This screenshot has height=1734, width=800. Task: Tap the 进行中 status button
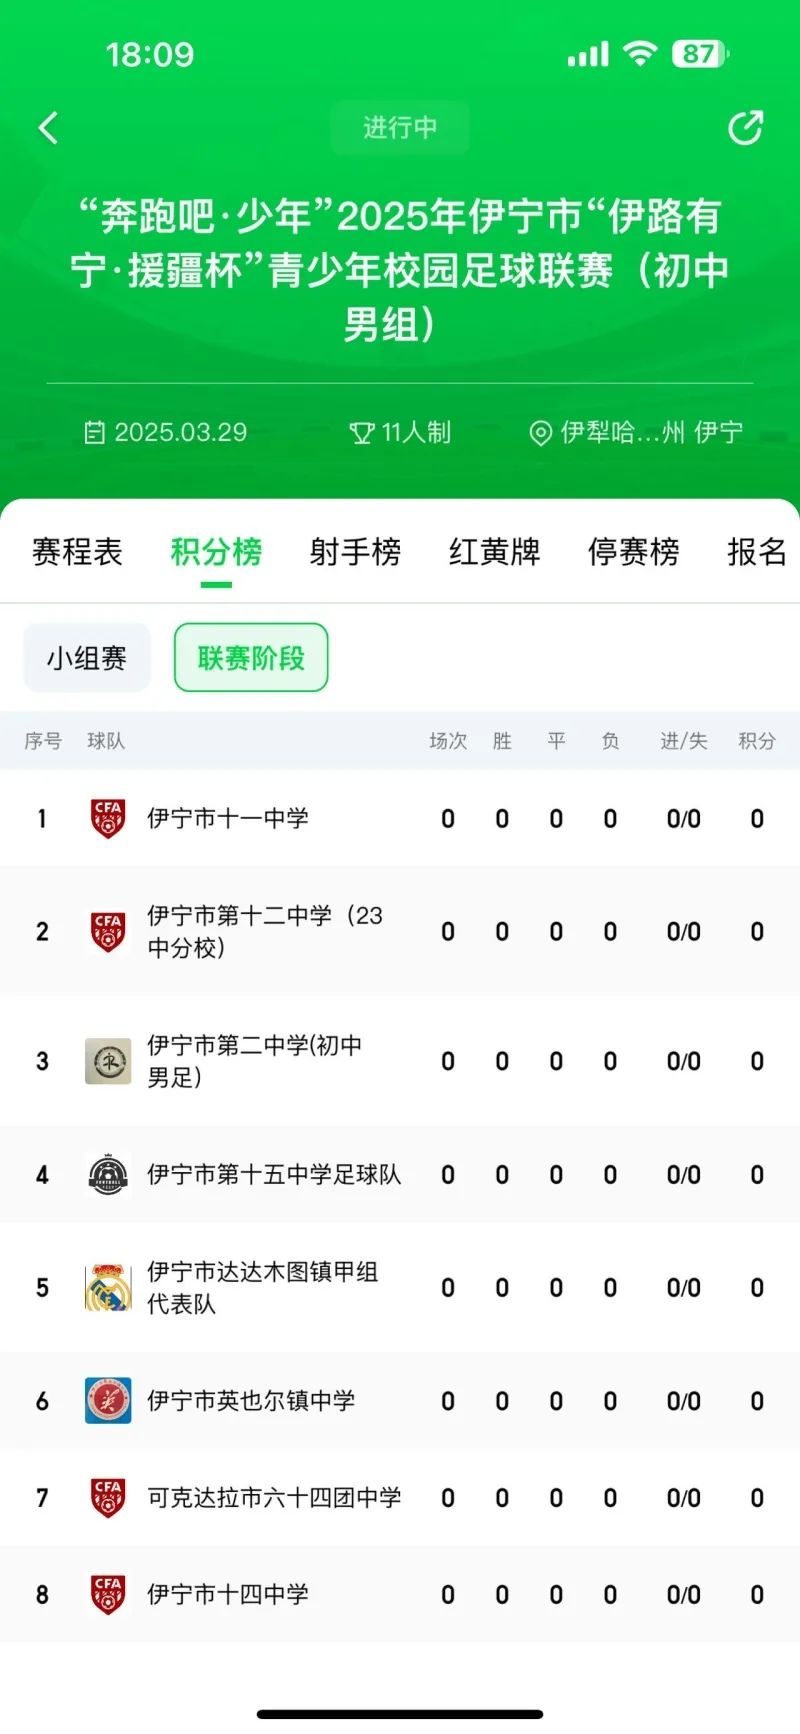click(x=400, y=128)
